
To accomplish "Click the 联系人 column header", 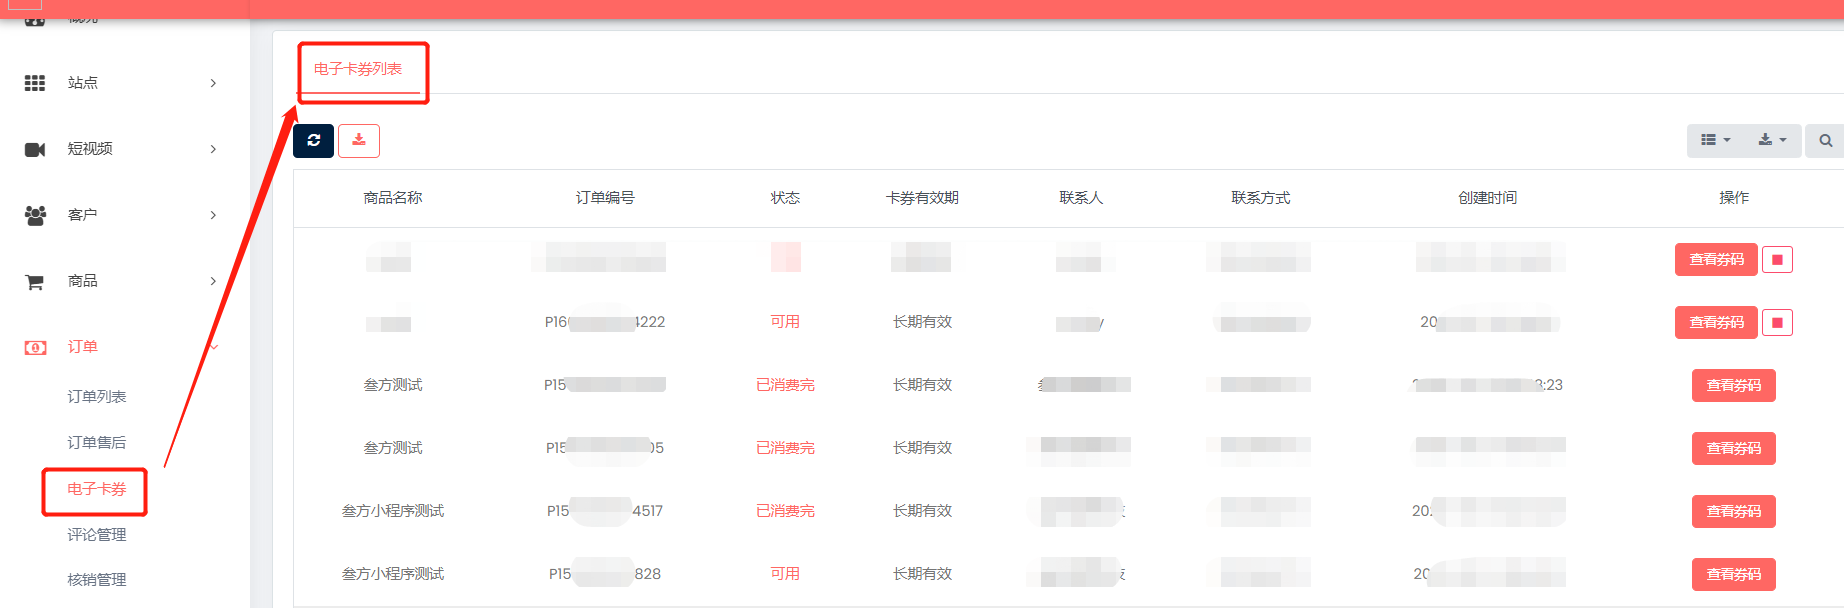I will [1081, 198].
